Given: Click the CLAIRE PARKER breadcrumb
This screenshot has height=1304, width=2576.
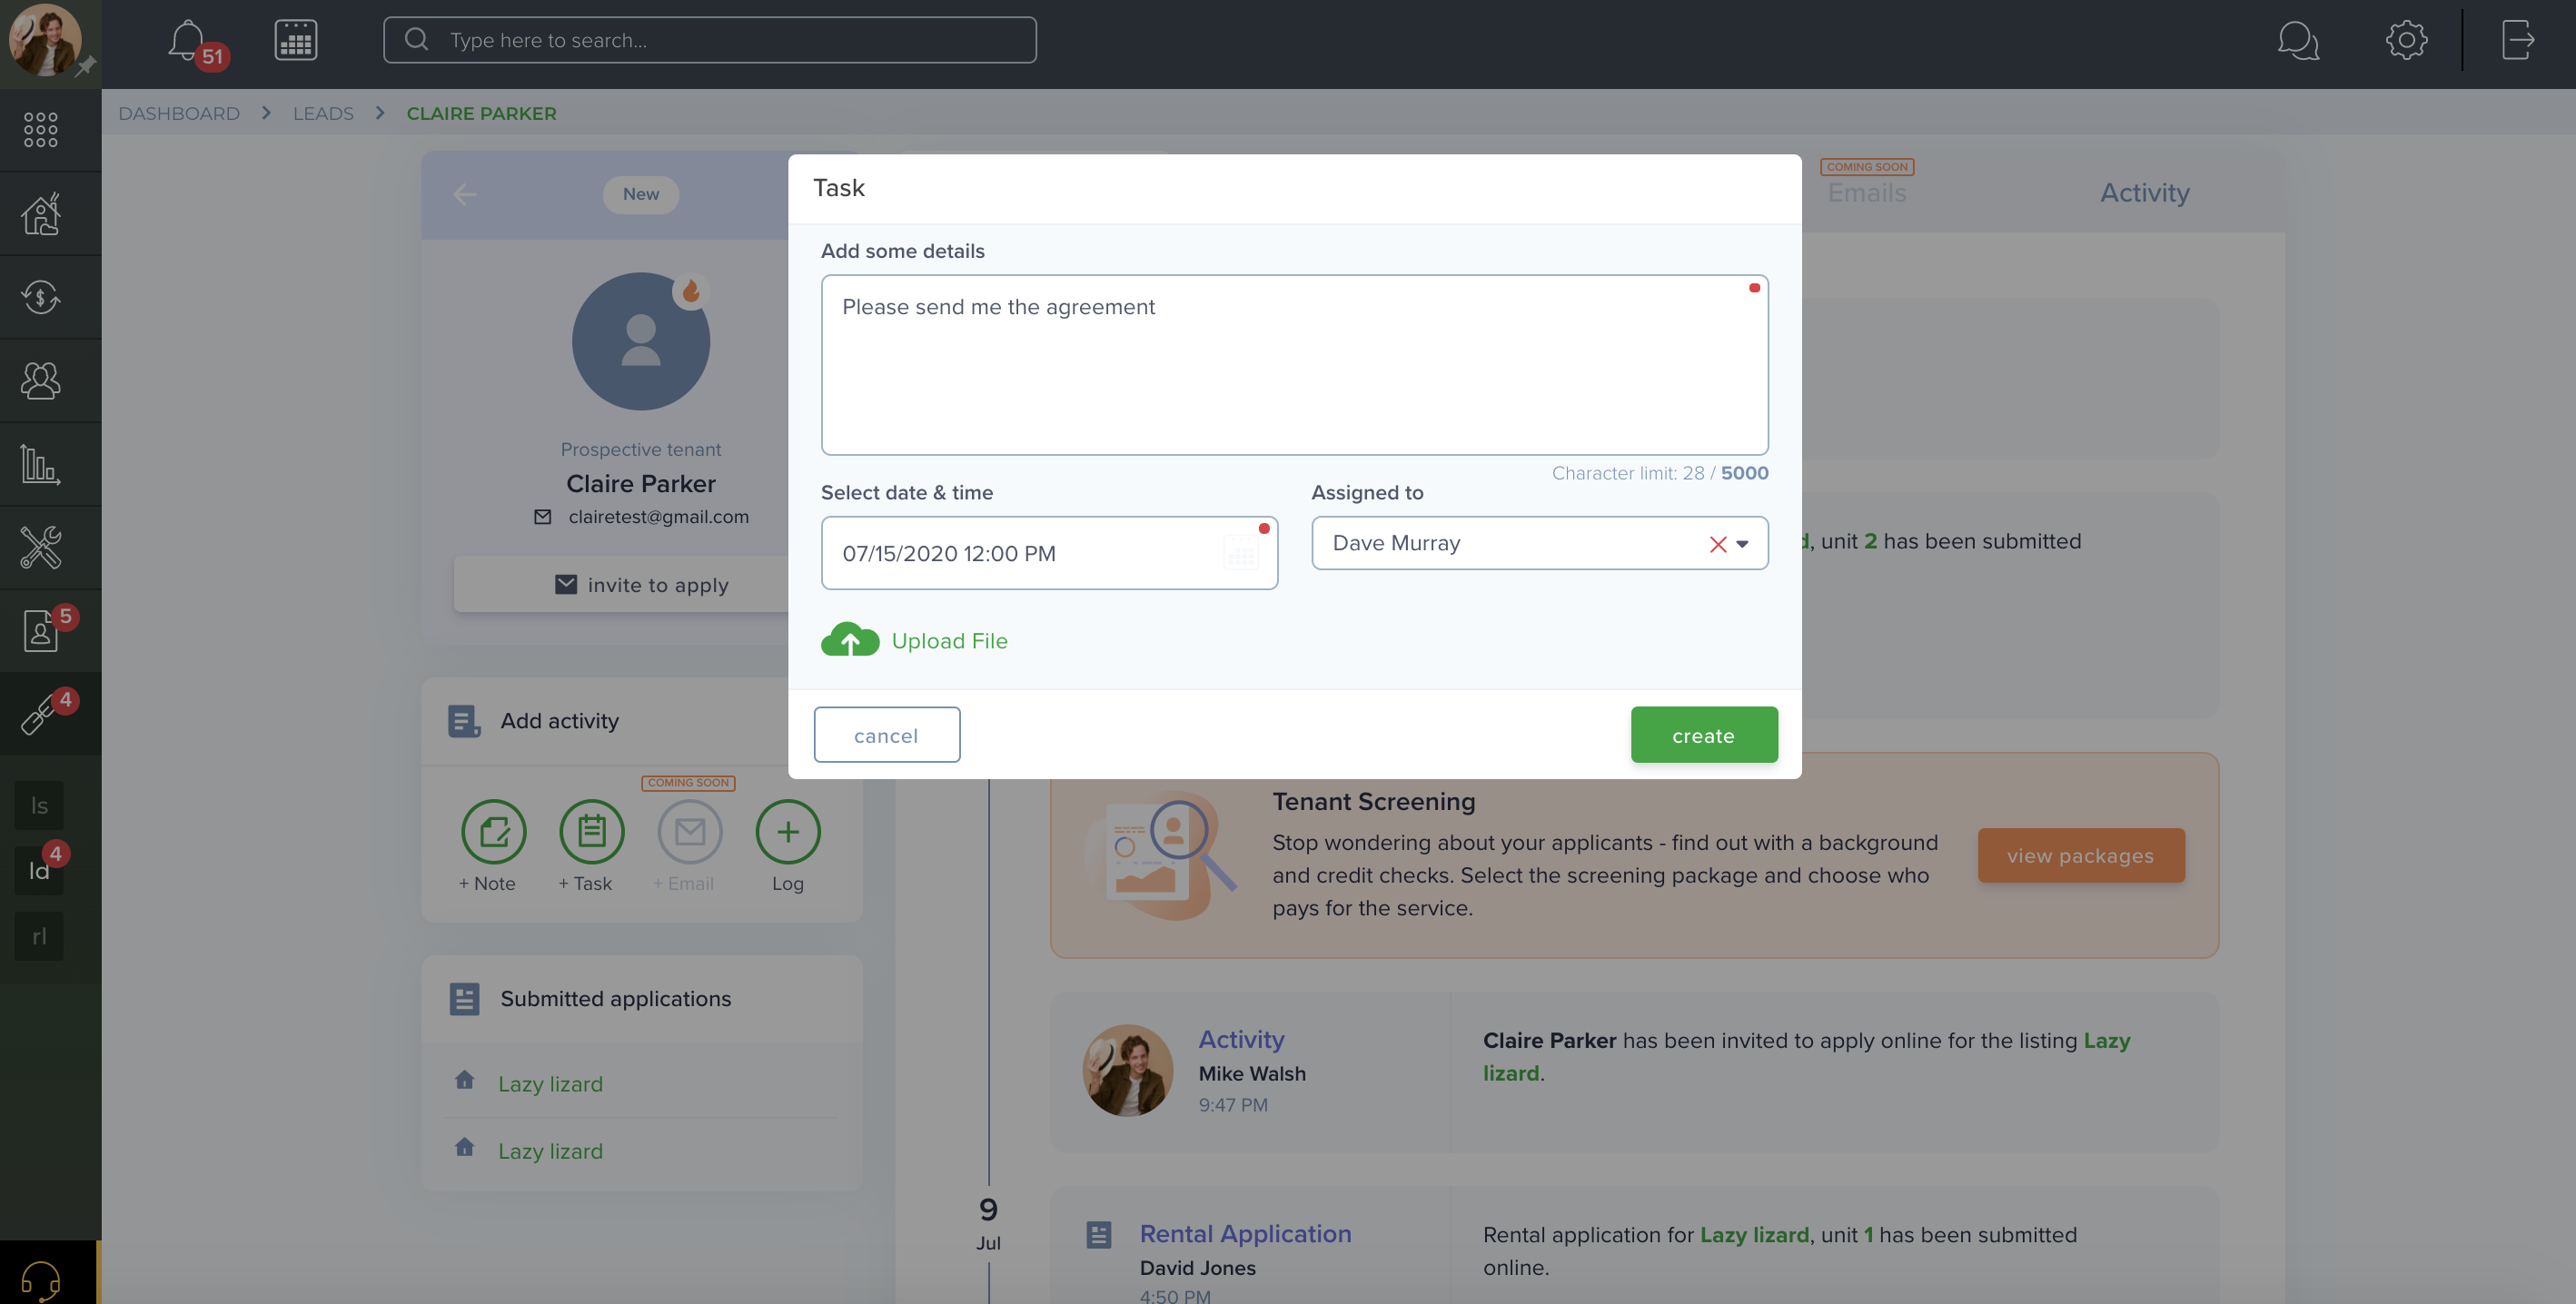Looking at the screenshot, I should click(481, 113).
